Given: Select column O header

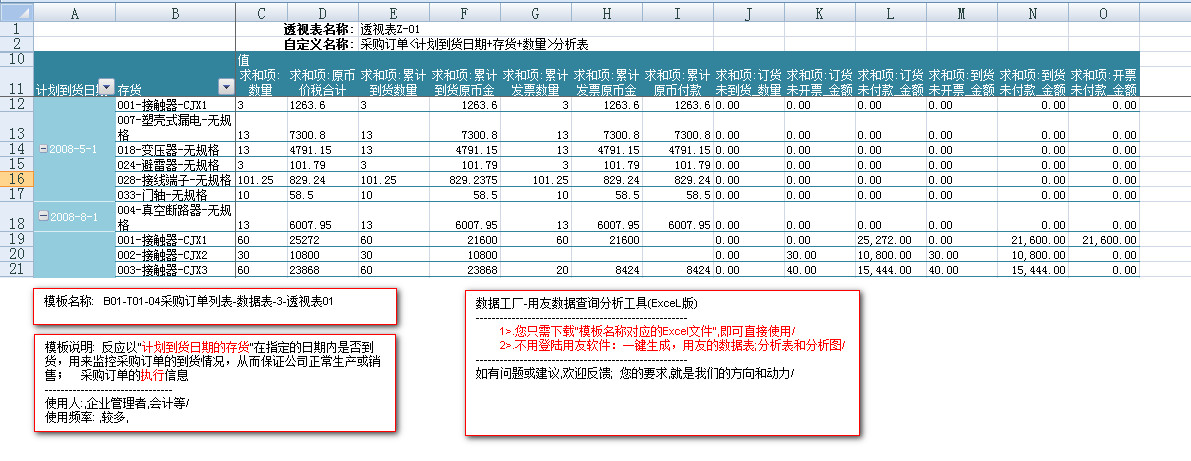Looking at the screenshot, I should pyautogui.click(x=1103, y=13).
